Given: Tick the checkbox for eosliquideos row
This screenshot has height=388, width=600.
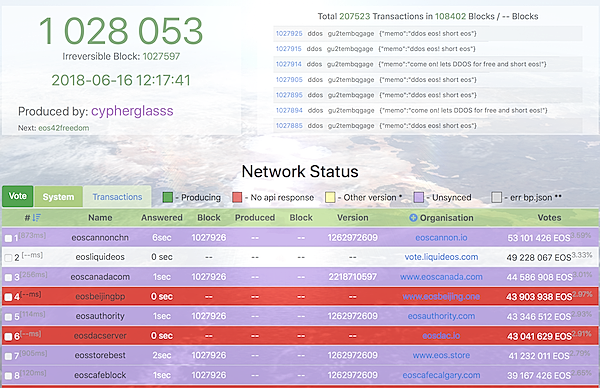Looking at the screenshot, I should coord(8,258).
